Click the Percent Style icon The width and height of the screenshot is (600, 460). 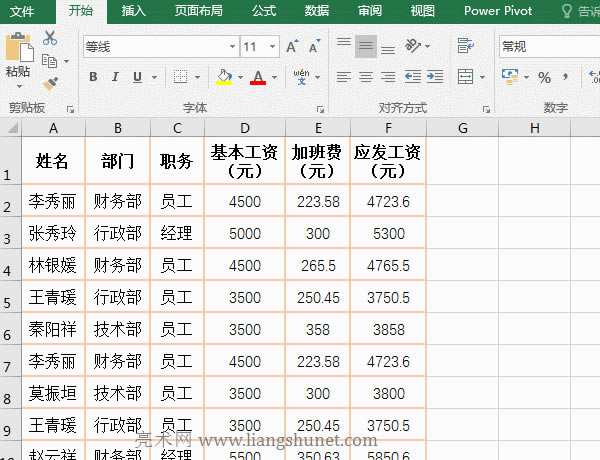[544, 77]
